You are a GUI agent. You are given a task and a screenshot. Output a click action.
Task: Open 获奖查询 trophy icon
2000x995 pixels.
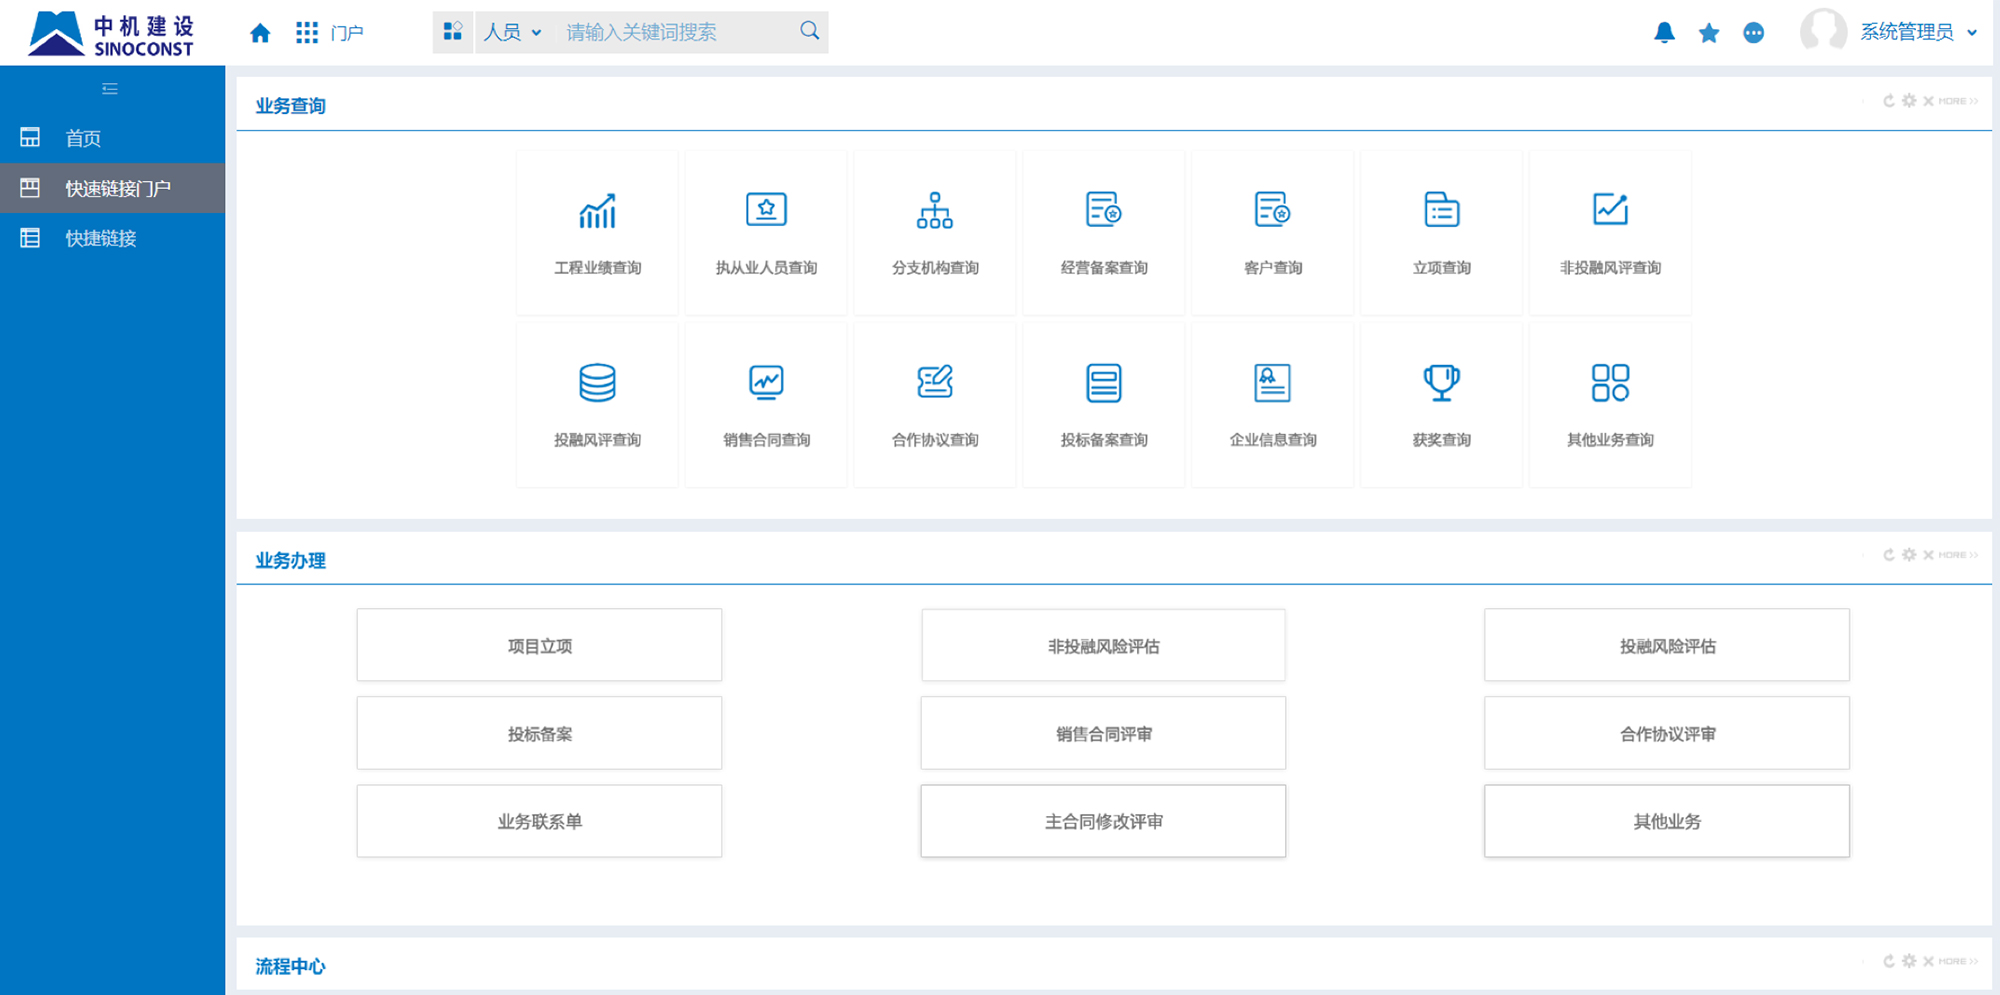point(1442,382)
